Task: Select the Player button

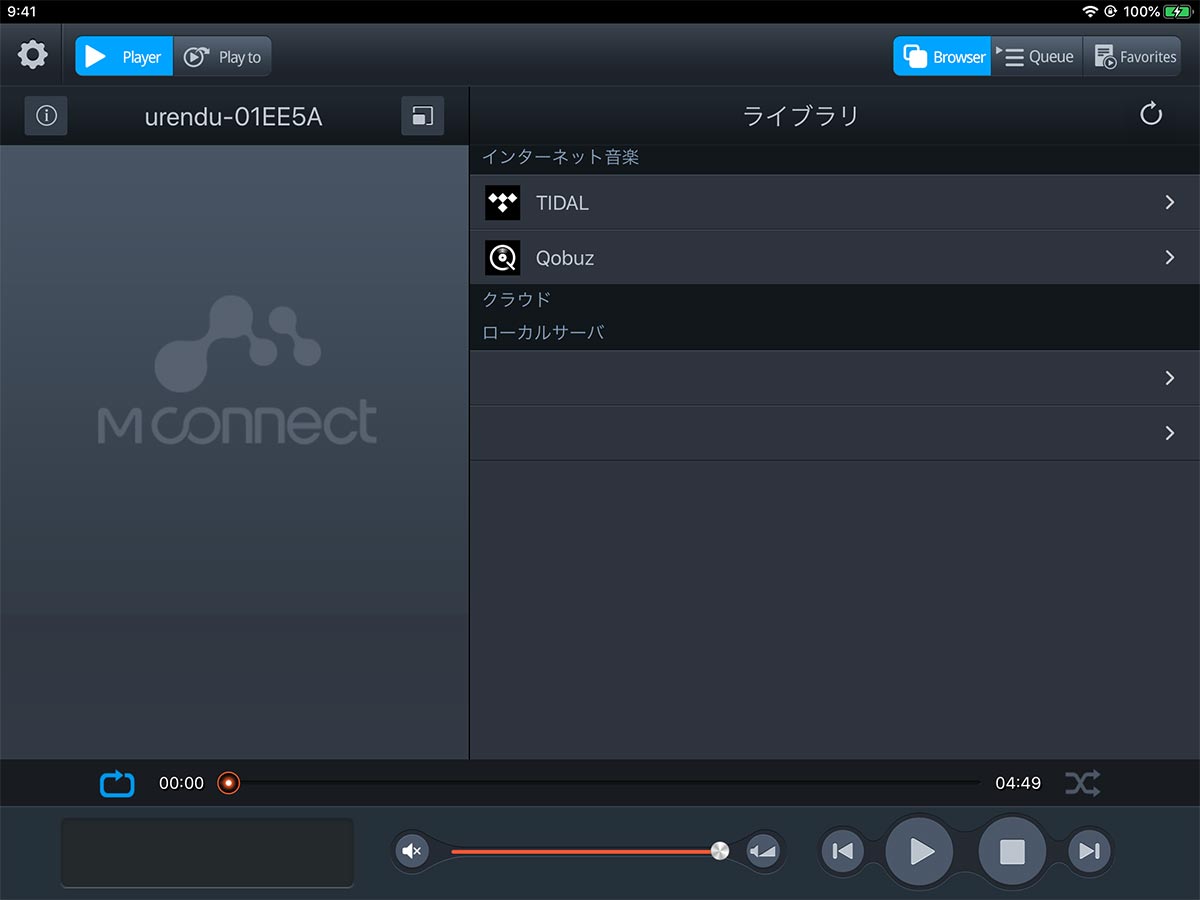Action: tap(124, 57)
